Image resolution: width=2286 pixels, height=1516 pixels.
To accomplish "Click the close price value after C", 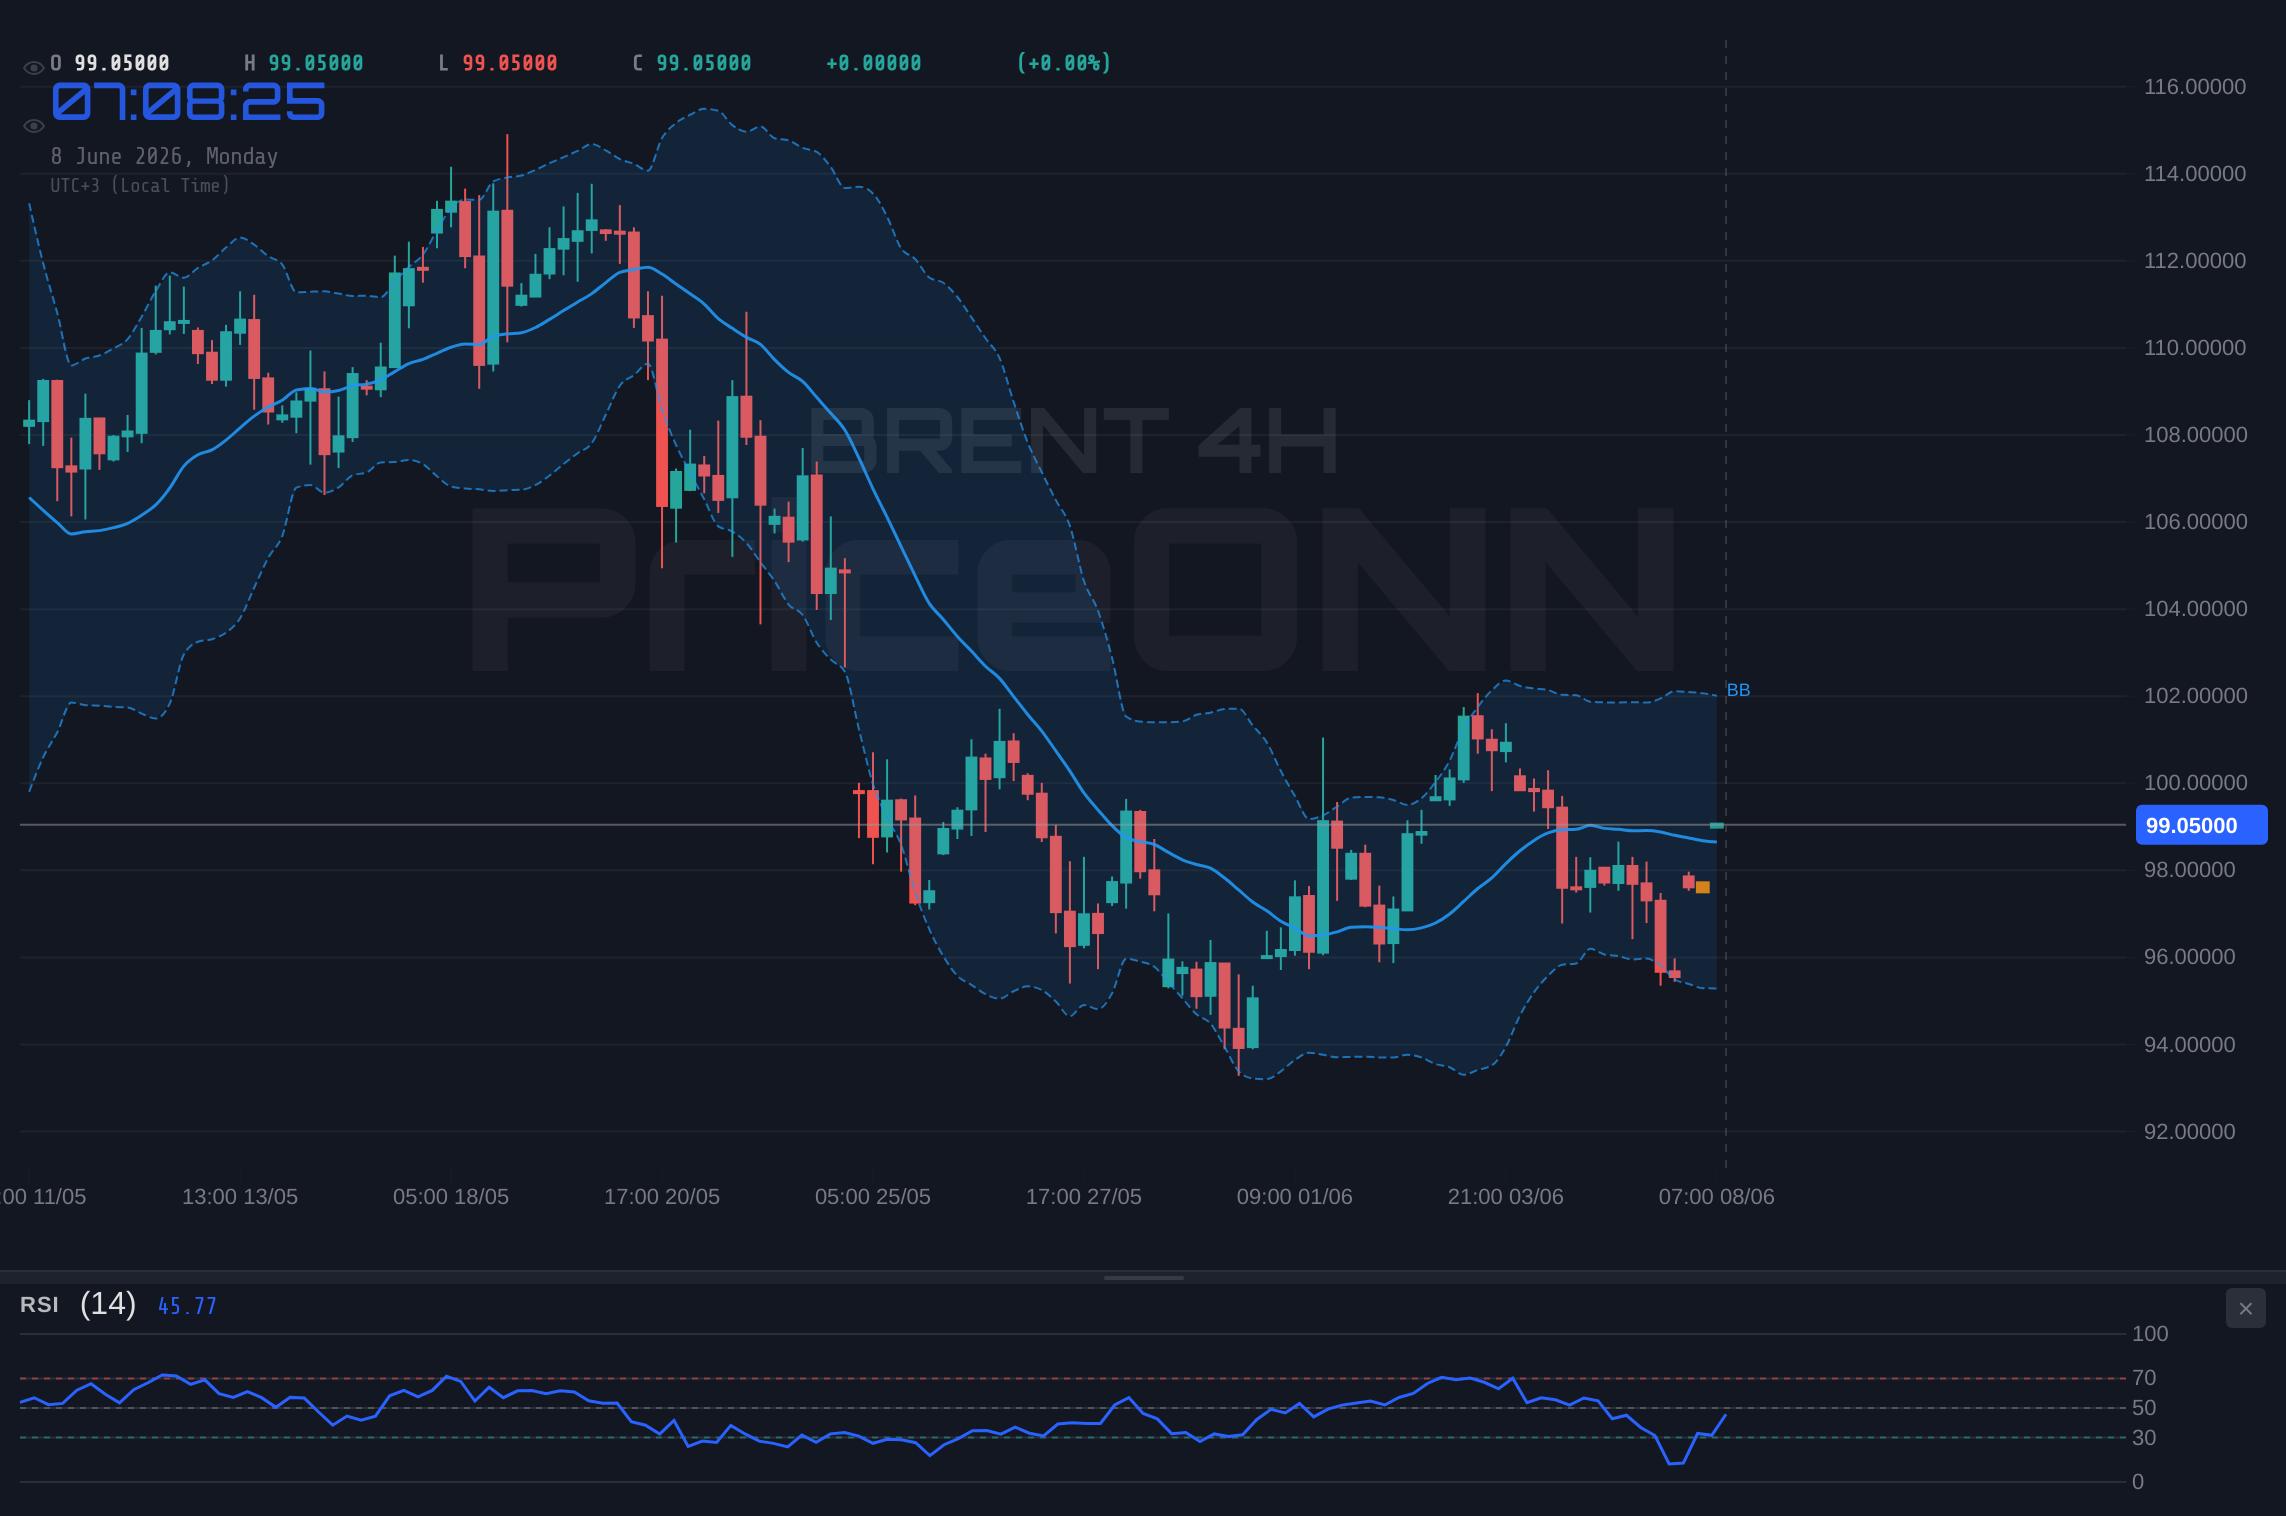I will click(x=704, y=63).
